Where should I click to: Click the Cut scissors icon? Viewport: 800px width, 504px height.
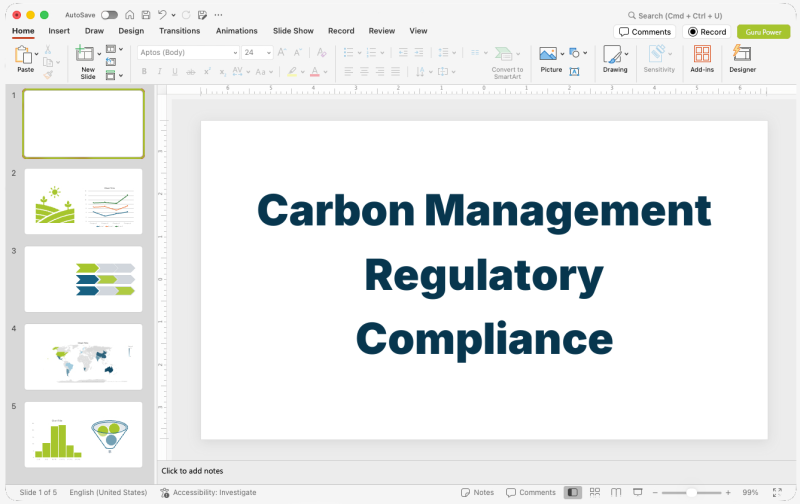pyautogui.click(x=48, y=49)
